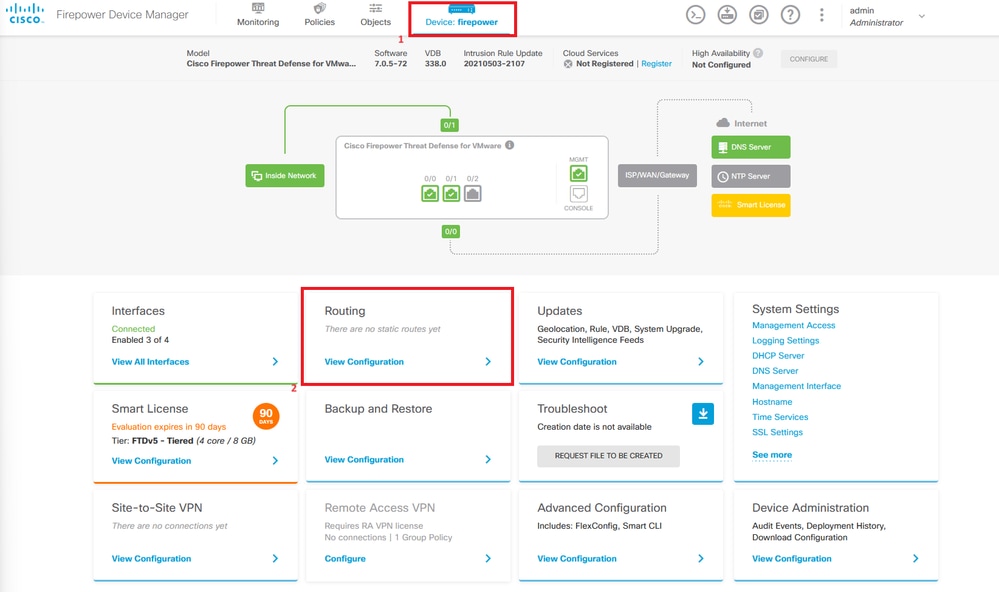The height and width of the screenshot is (592, 999).
Task: Click the CONFIGURE high availability button
Action: [809, 59]
